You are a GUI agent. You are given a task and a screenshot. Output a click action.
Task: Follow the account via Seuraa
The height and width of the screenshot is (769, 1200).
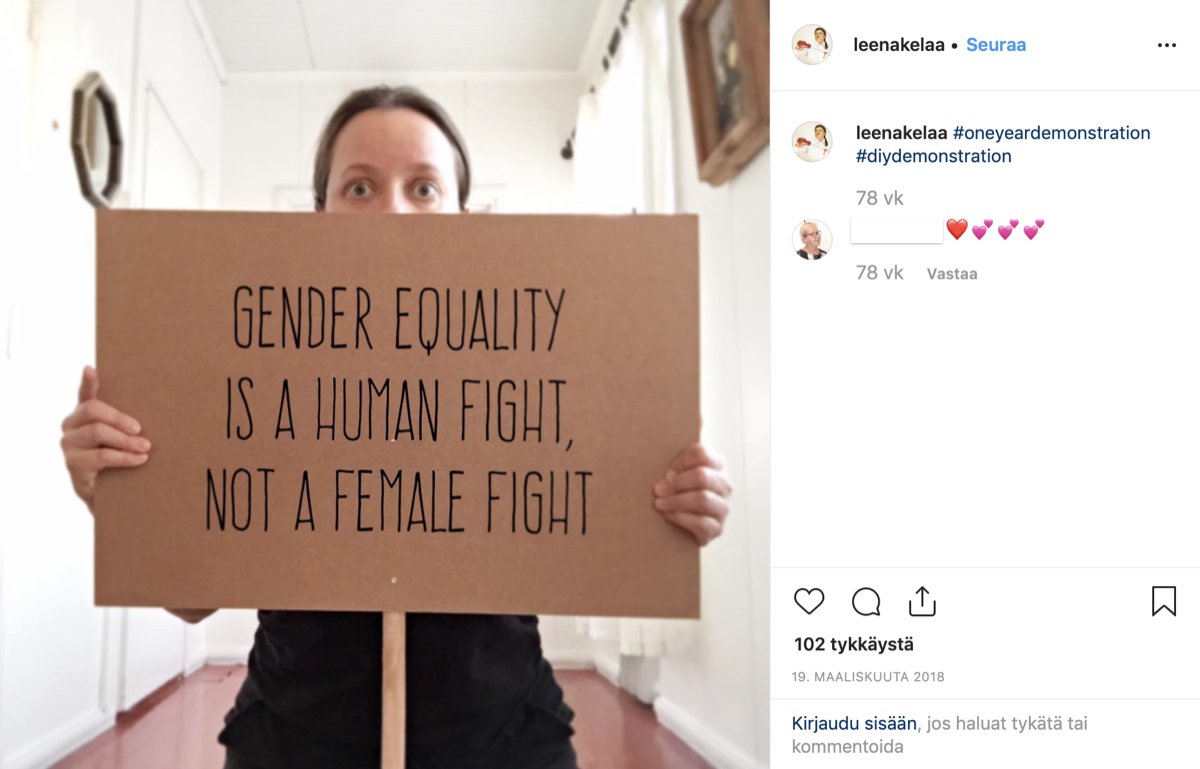pyautogui.click(x=996, y=45)
